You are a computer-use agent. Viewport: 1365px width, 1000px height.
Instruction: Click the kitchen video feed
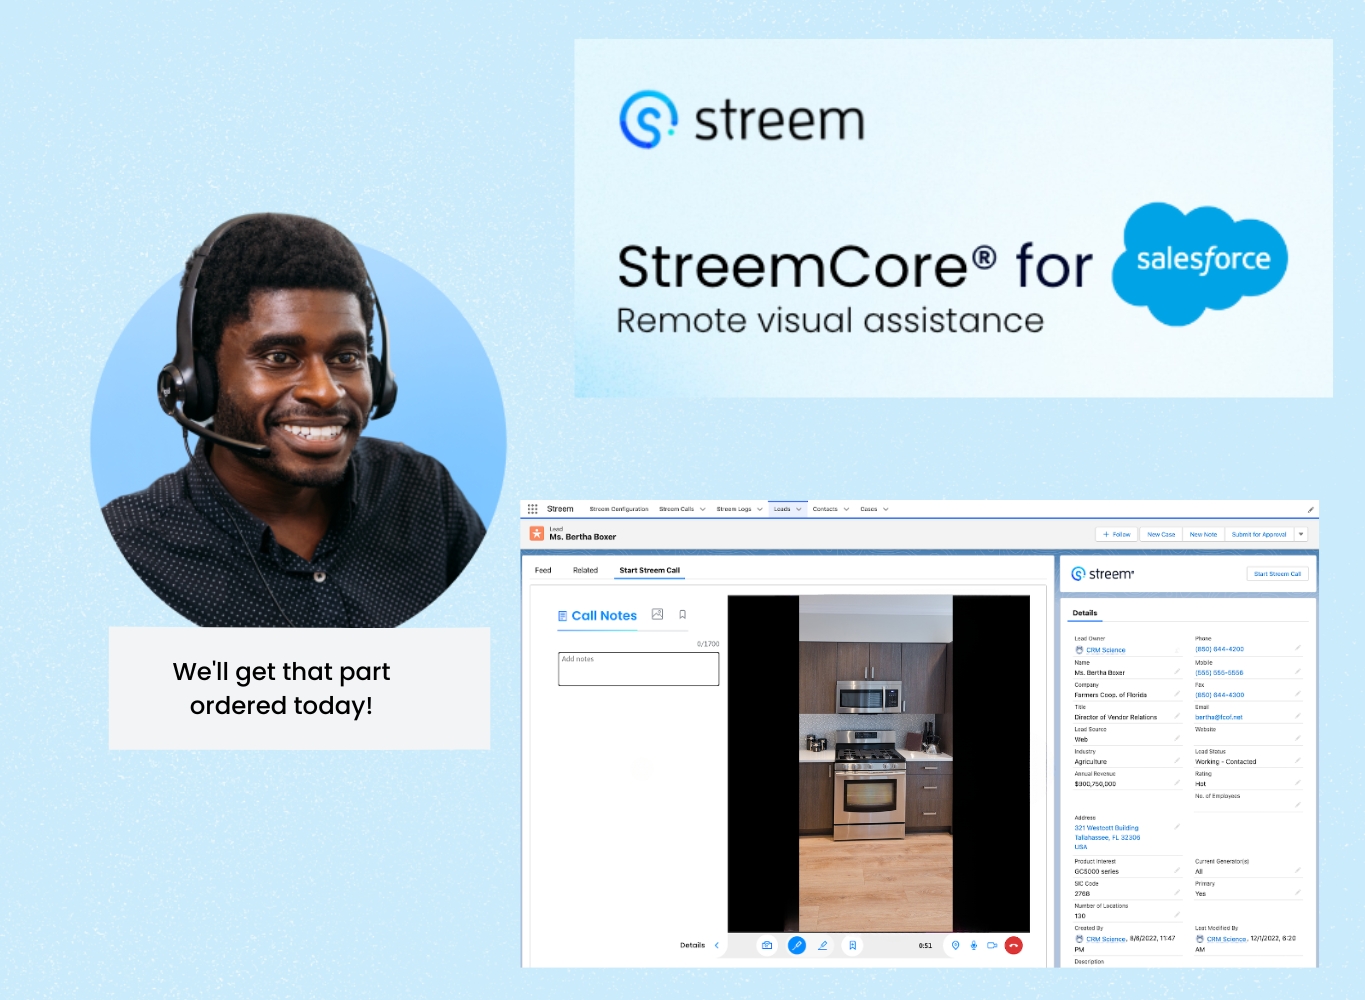pyautogui.click(x=875, y=763)
